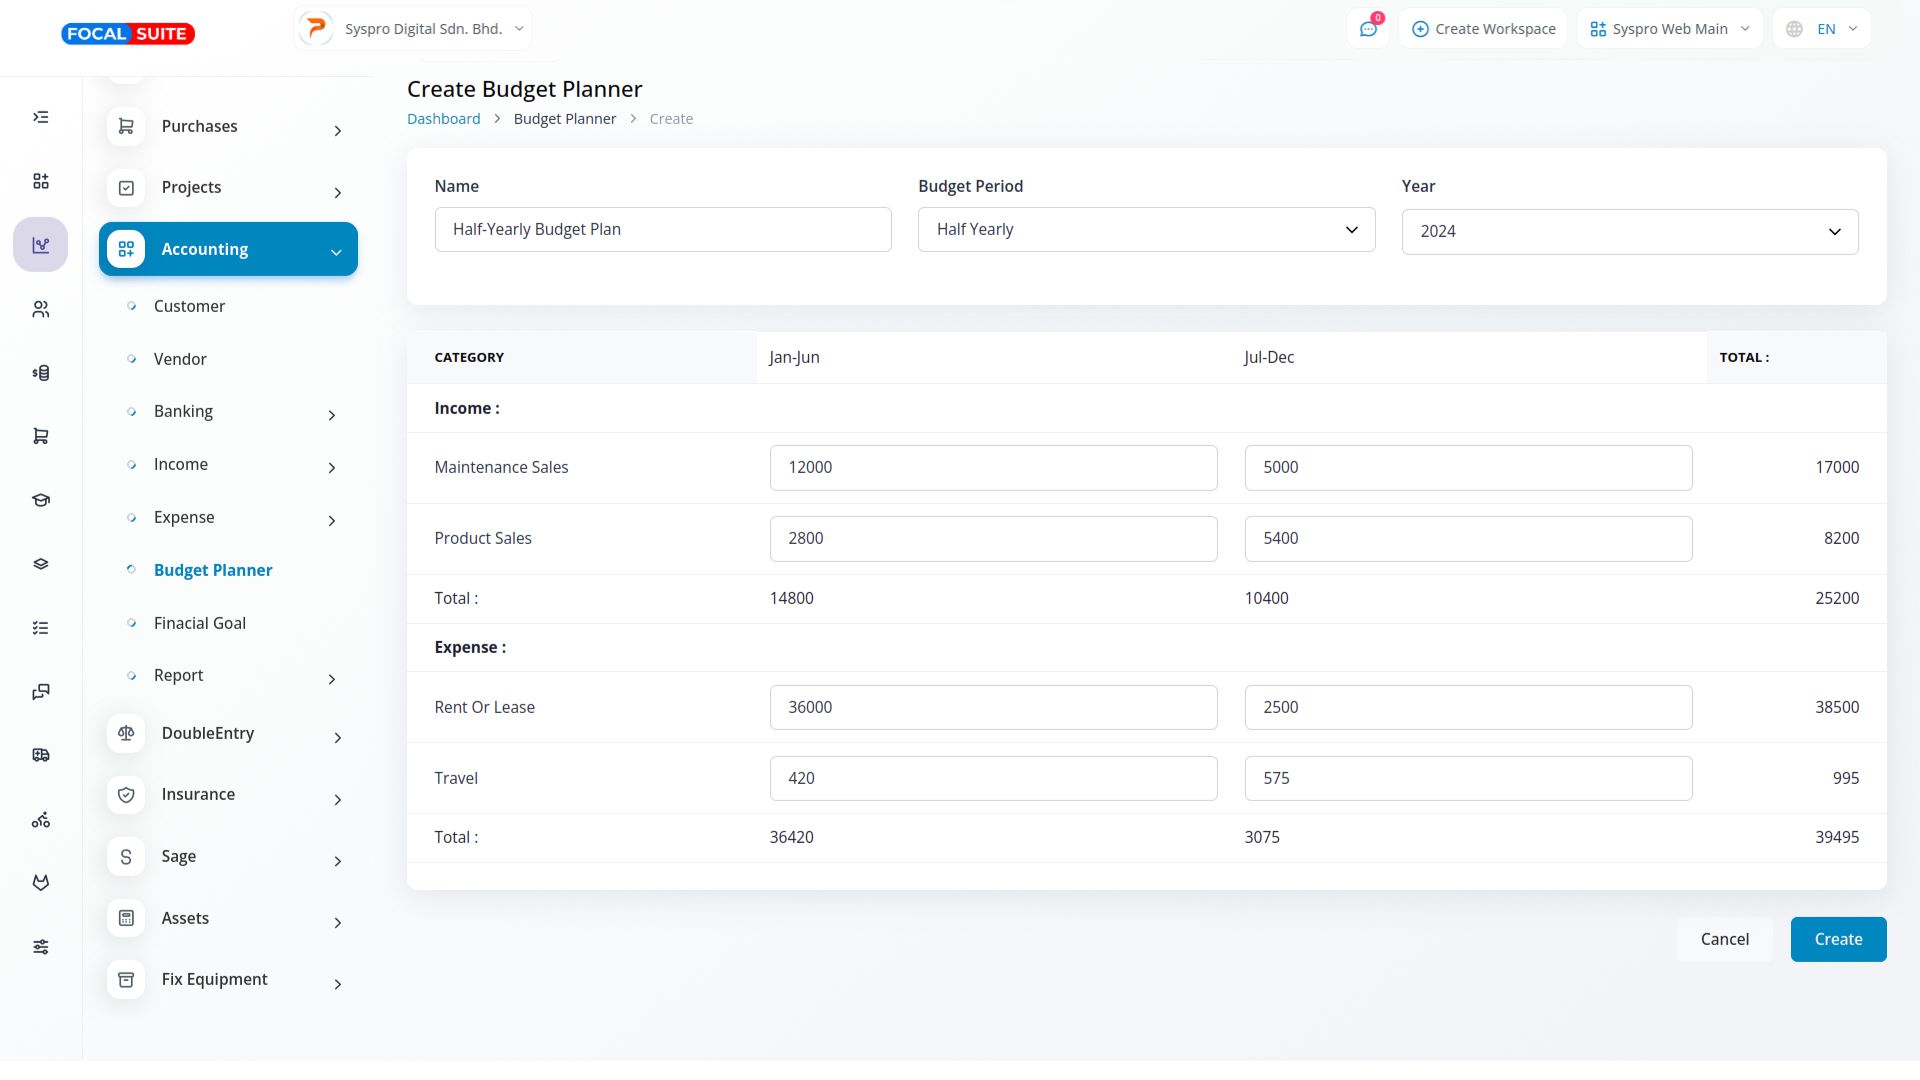Open the Customer menu item

tap(189, 306)
